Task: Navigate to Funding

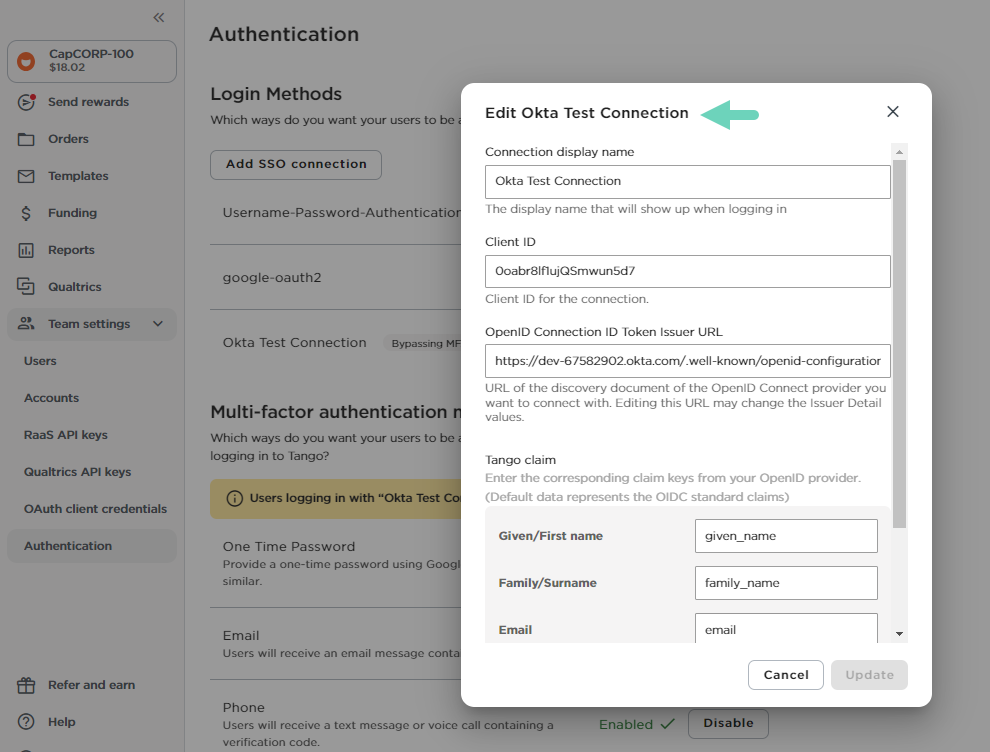Action: tap(73, 213)
